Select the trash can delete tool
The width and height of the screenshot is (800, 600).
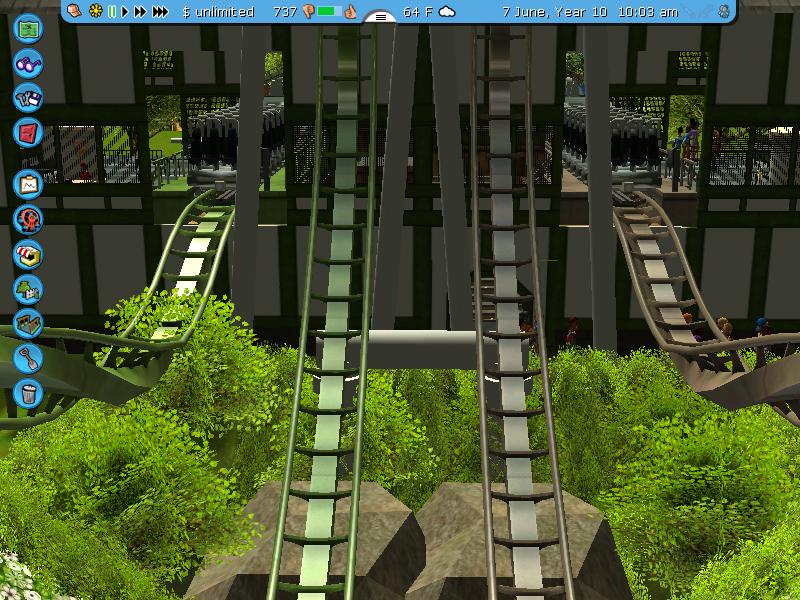coord(28,393)
